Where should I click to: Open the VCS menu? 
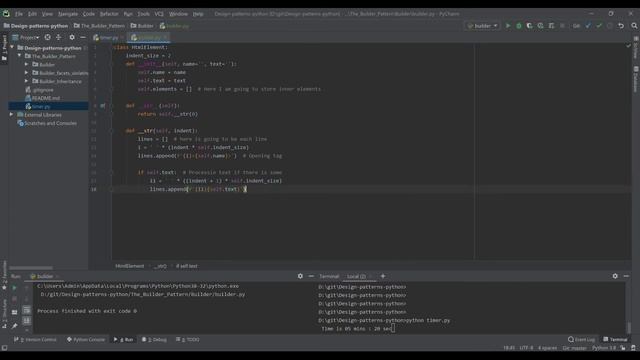[x=159, y=14]
